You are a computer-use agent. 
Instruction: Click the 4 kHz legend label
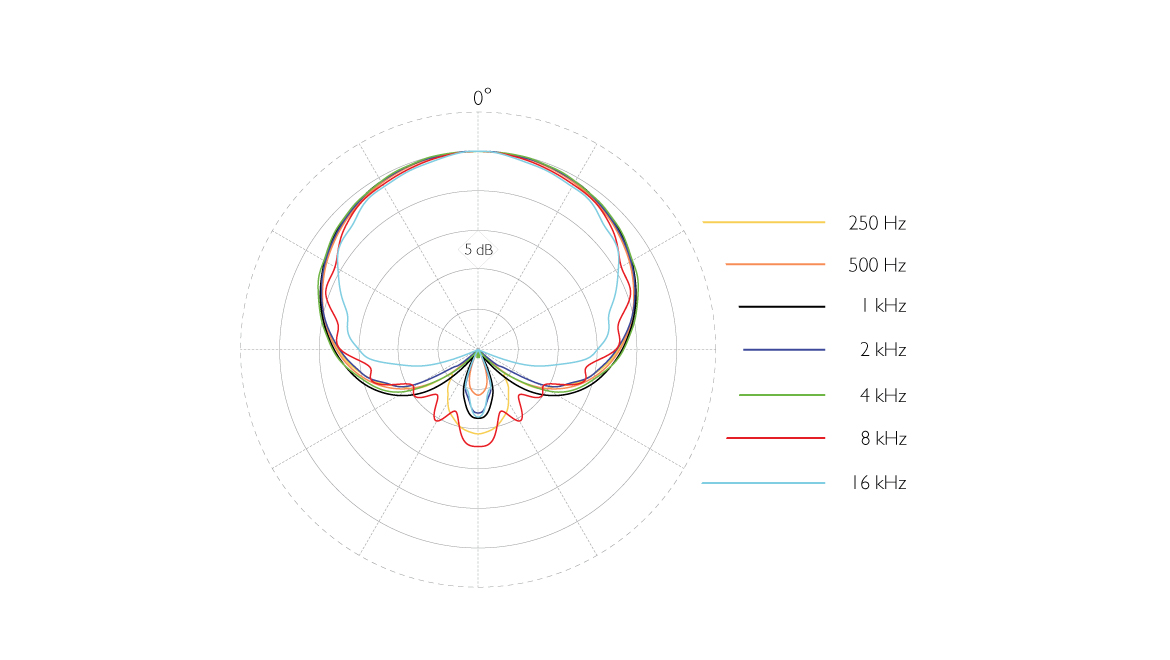(883, 396)
